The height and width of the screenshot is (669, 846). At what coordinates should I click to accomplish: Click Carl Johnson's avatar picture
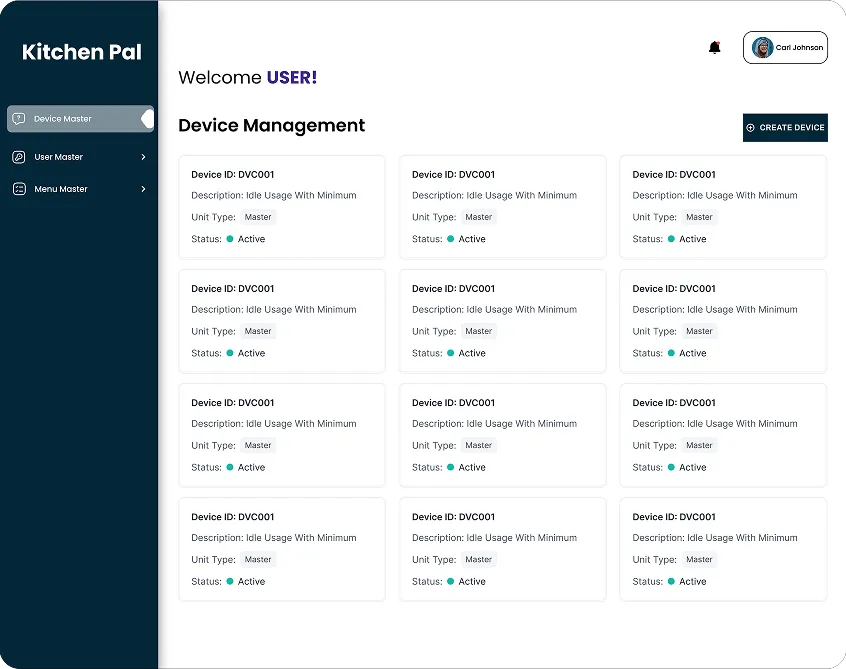pyautogui.click(x=762, y=48)
